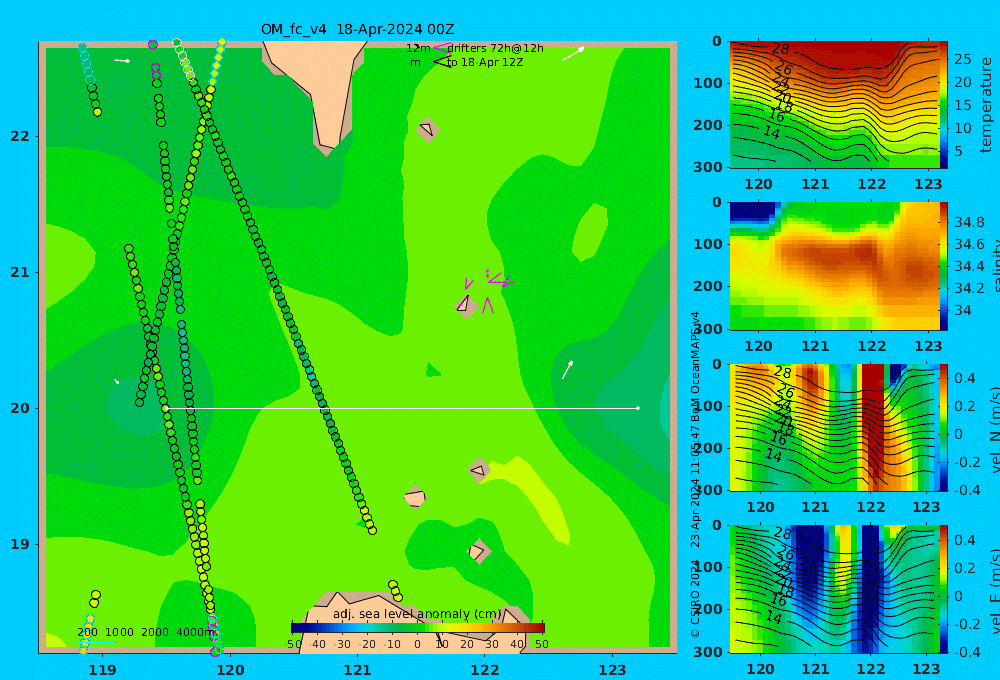Click the 34.8 tick on the salinity colorbar
Screen dimensions: 1000x680
coord(969,223)
